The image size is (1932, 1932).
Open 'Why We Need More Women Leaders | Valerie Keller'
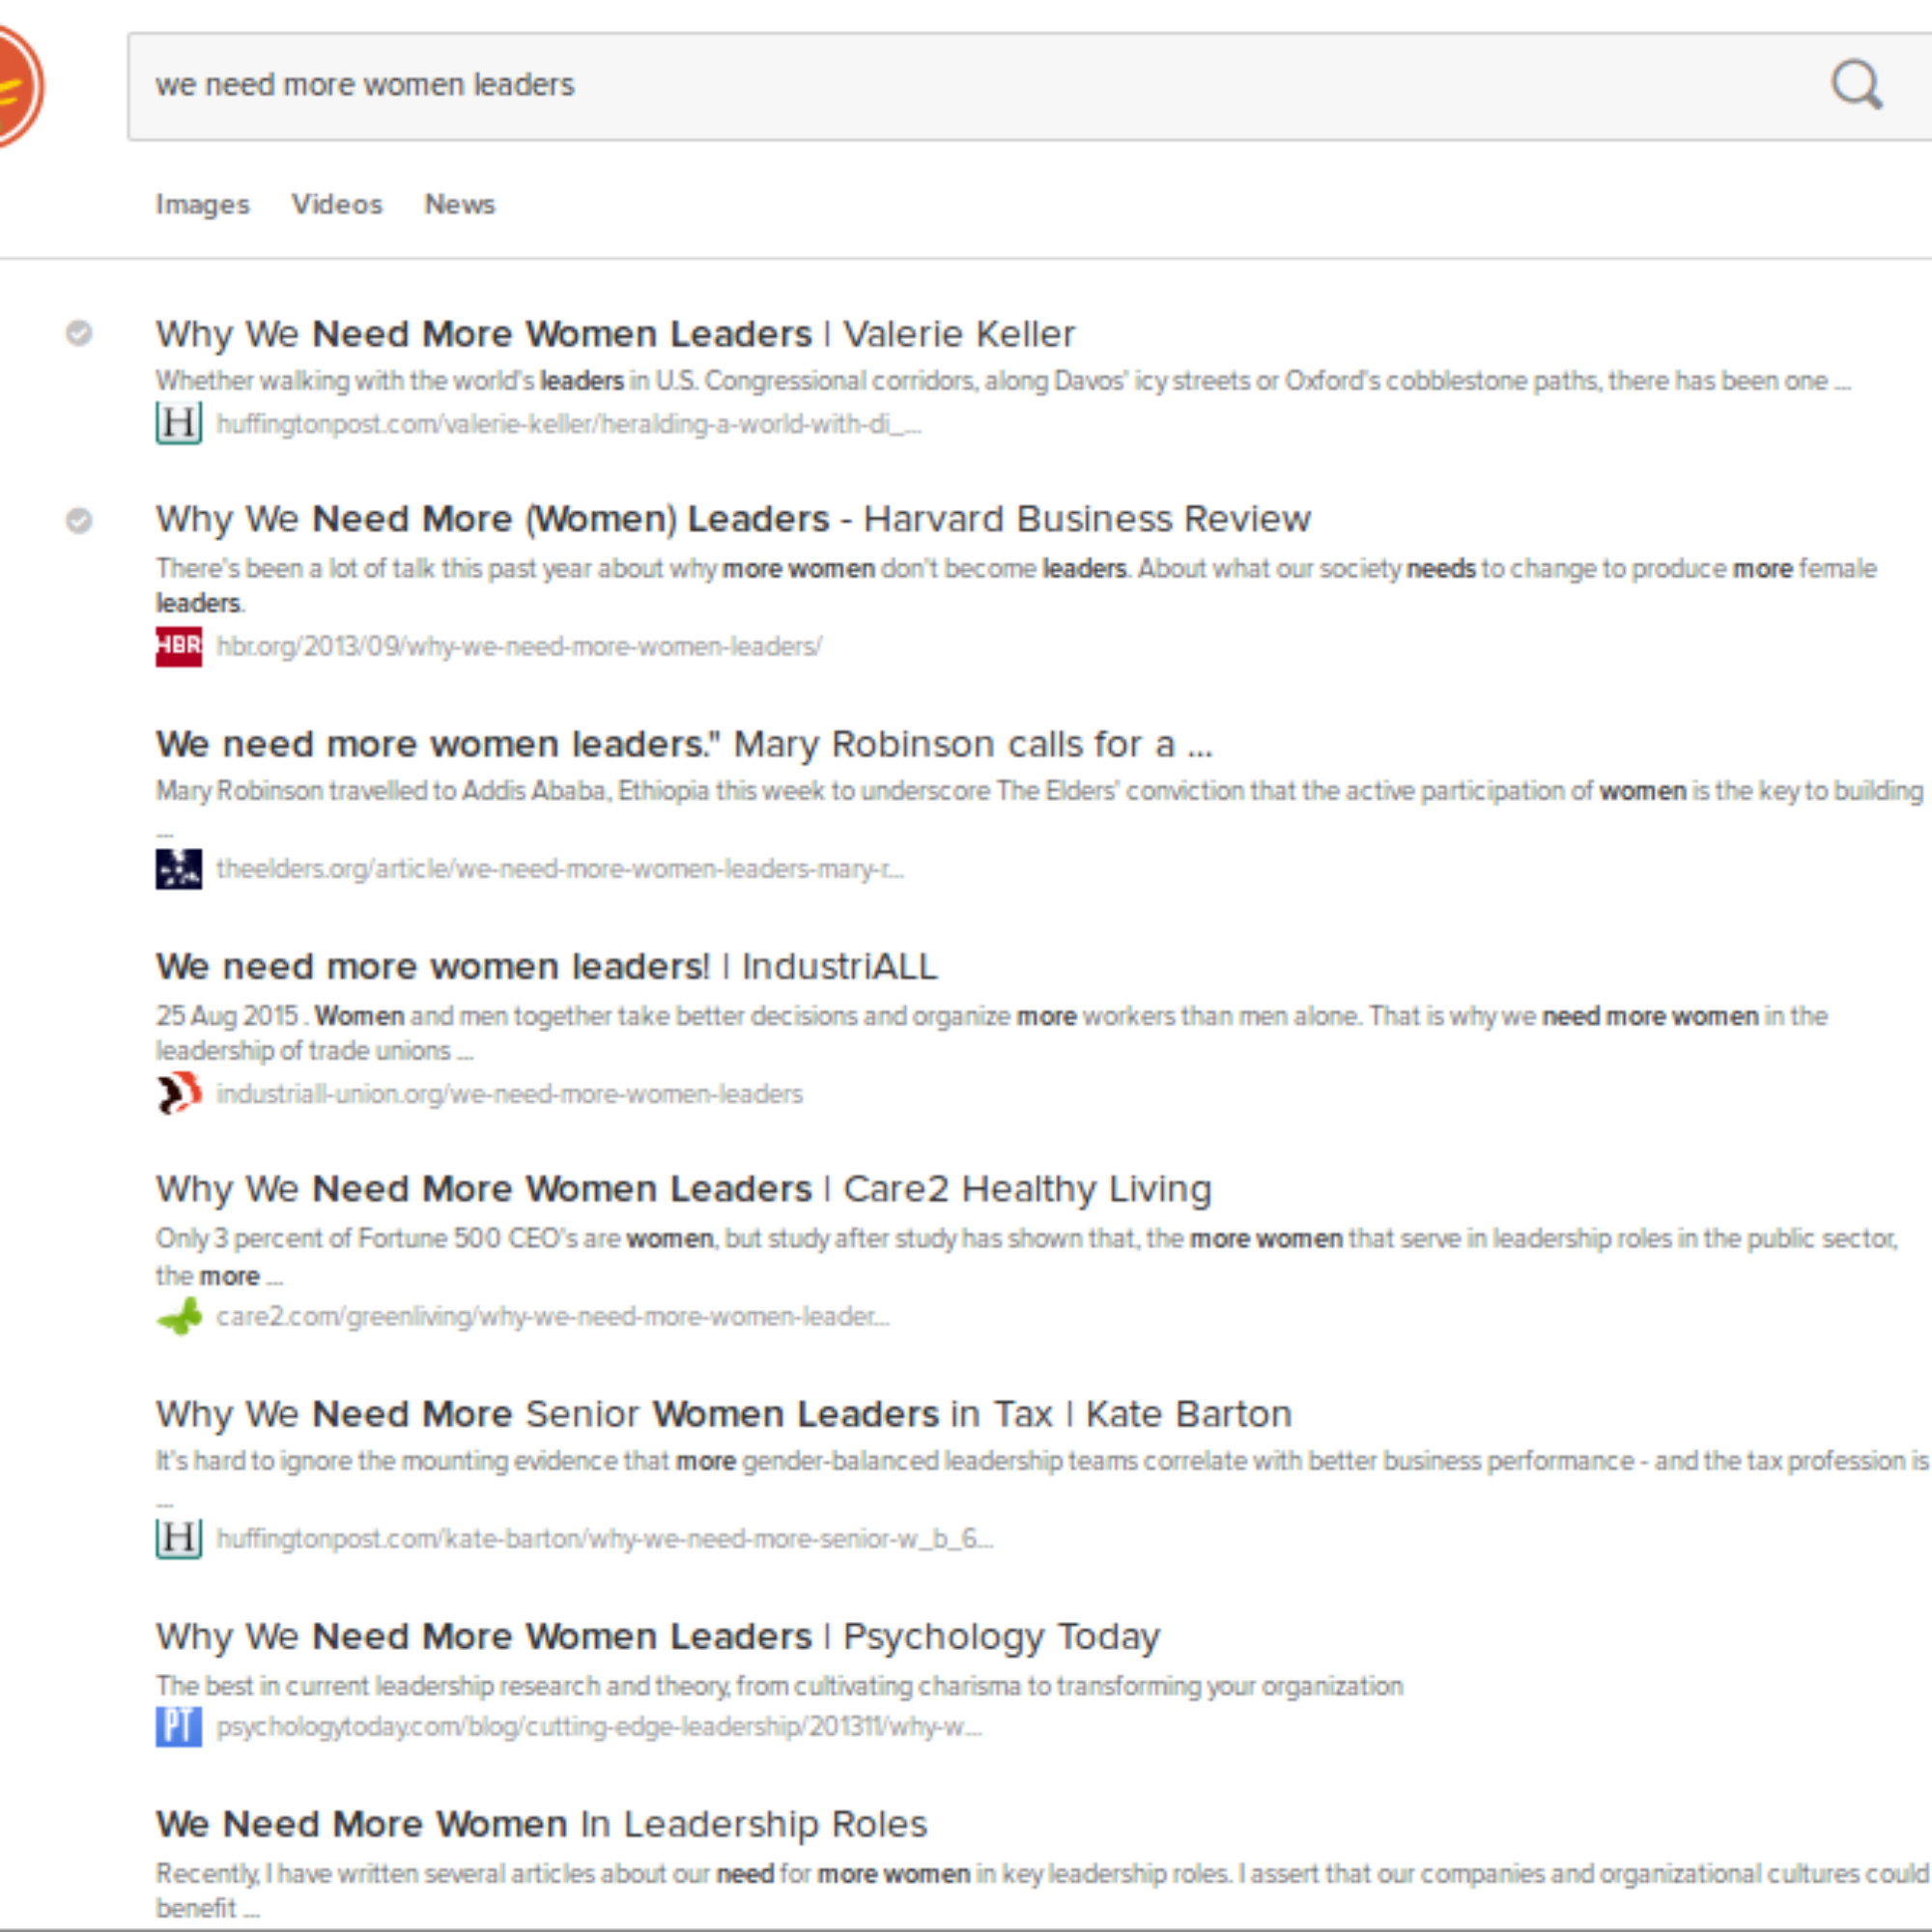coord(615,333)
